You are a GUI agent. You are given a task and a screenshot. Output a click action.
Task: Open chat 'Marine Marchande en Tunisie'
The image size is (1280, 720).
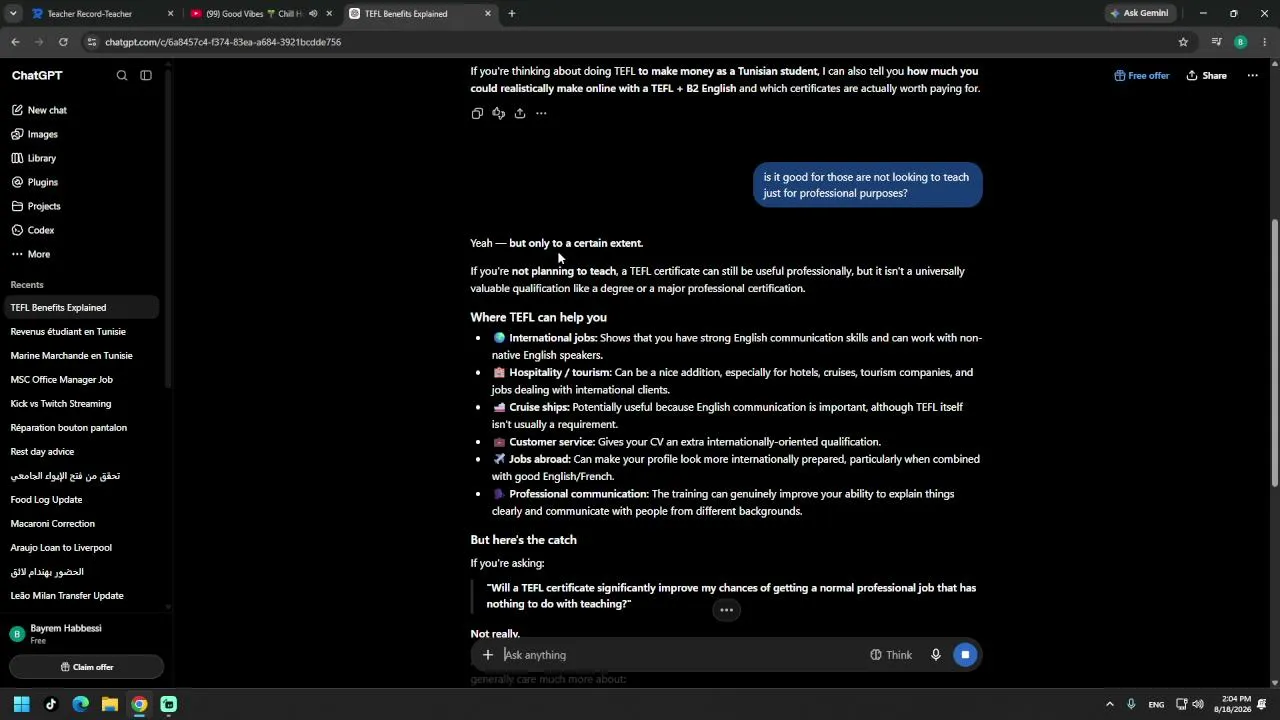tap(80, 356)
